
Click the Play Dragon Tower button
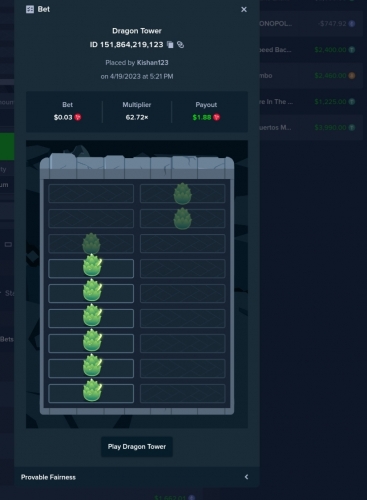(x=137, y=447)
